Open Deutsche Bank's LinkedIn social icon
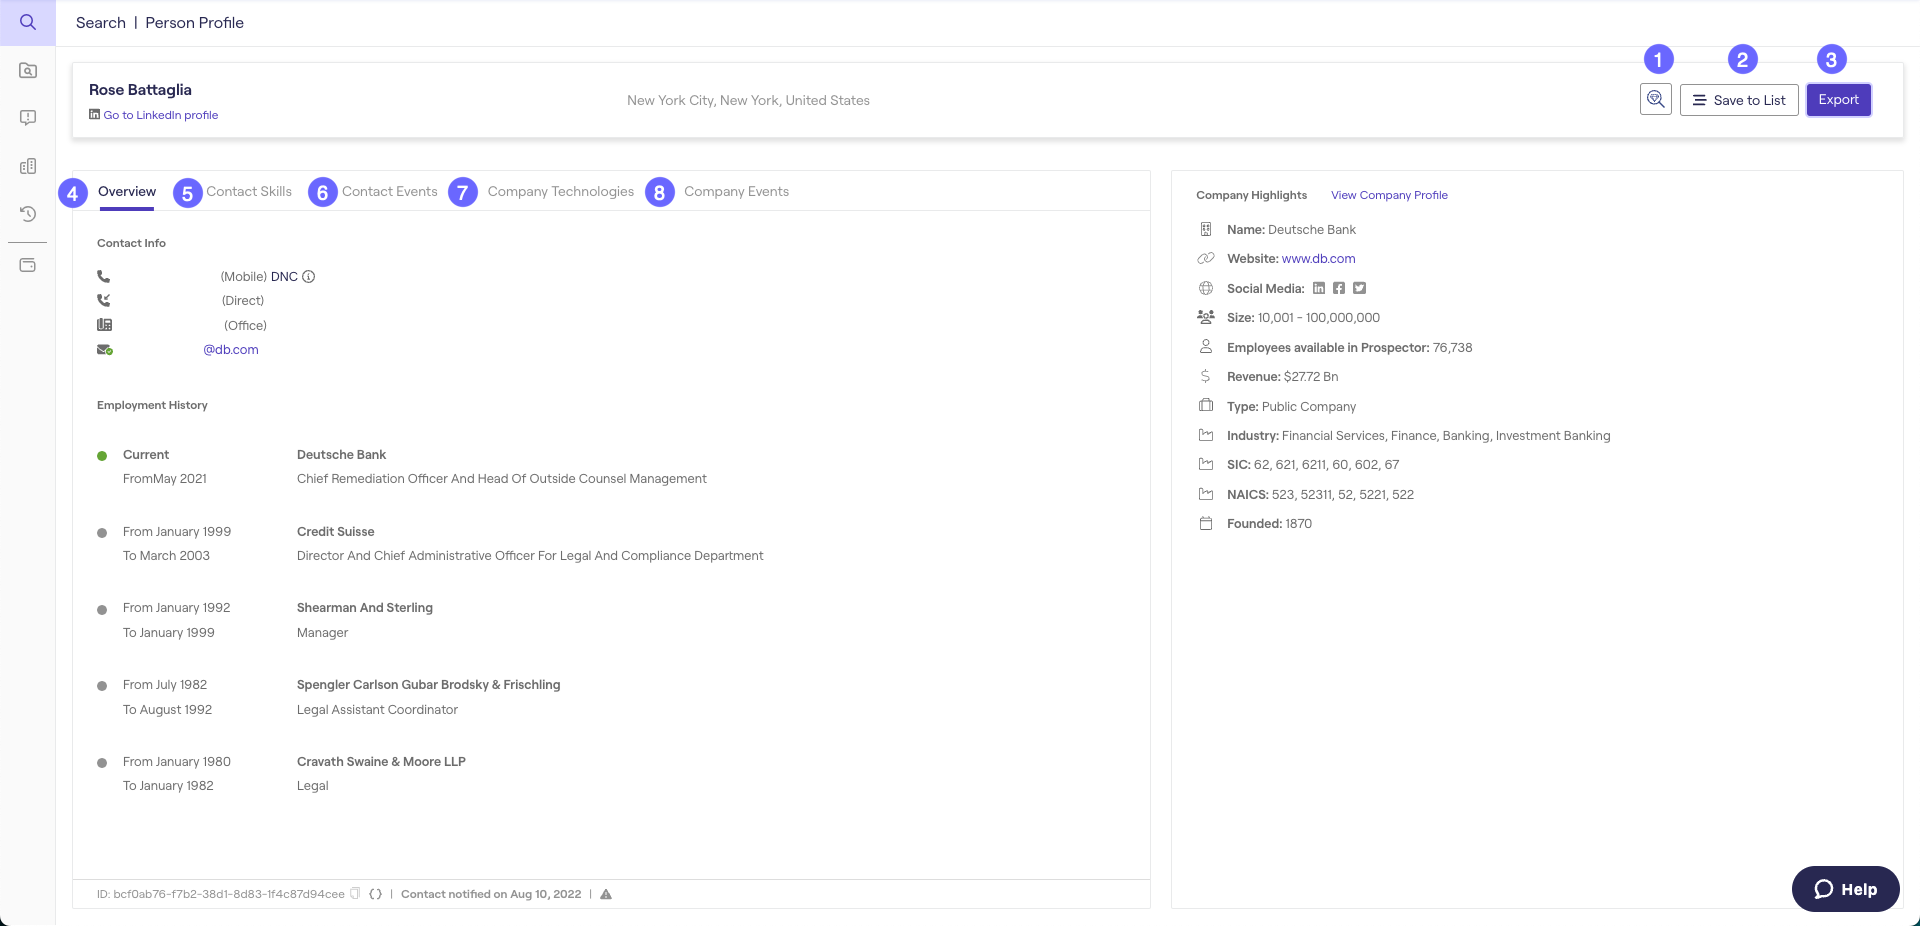This screenshot has width=1920, height=926. [x=1319, y=288]
